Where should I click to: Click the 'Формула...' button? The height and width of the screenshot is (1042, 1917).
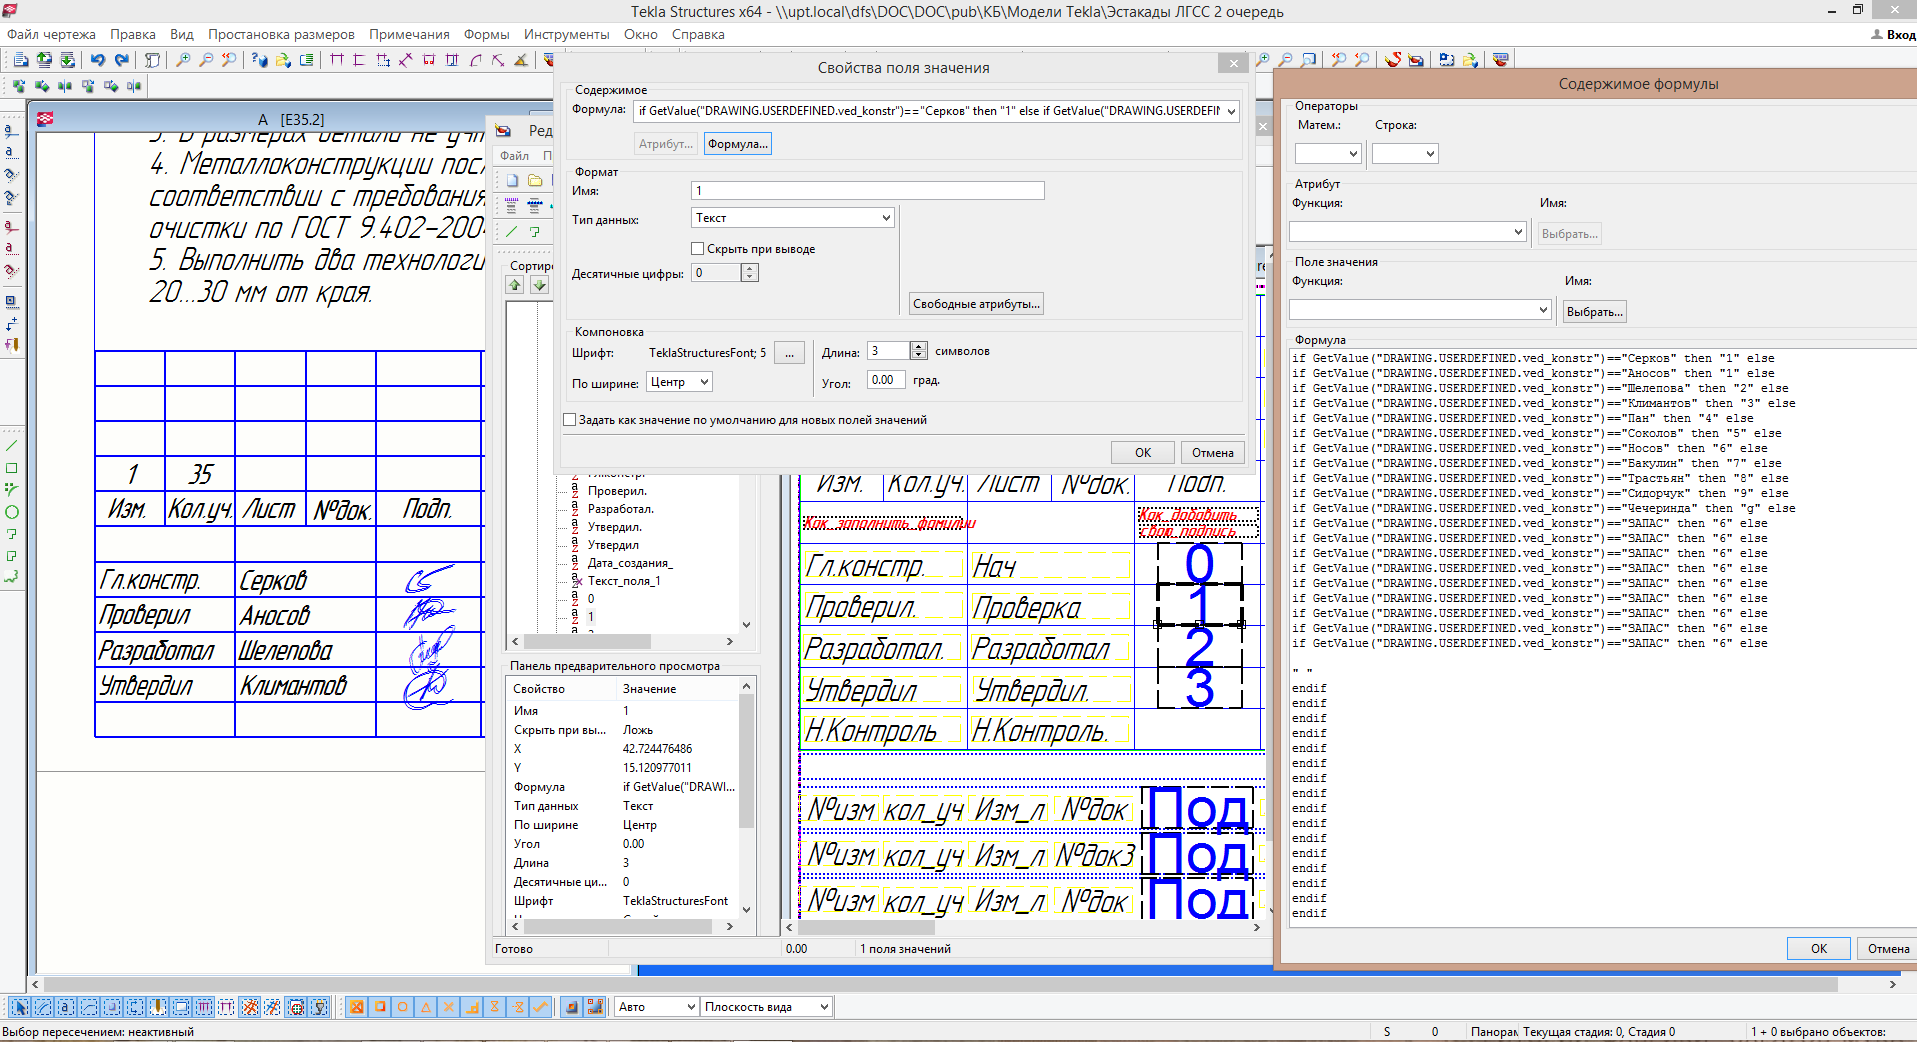pos(737,144)
